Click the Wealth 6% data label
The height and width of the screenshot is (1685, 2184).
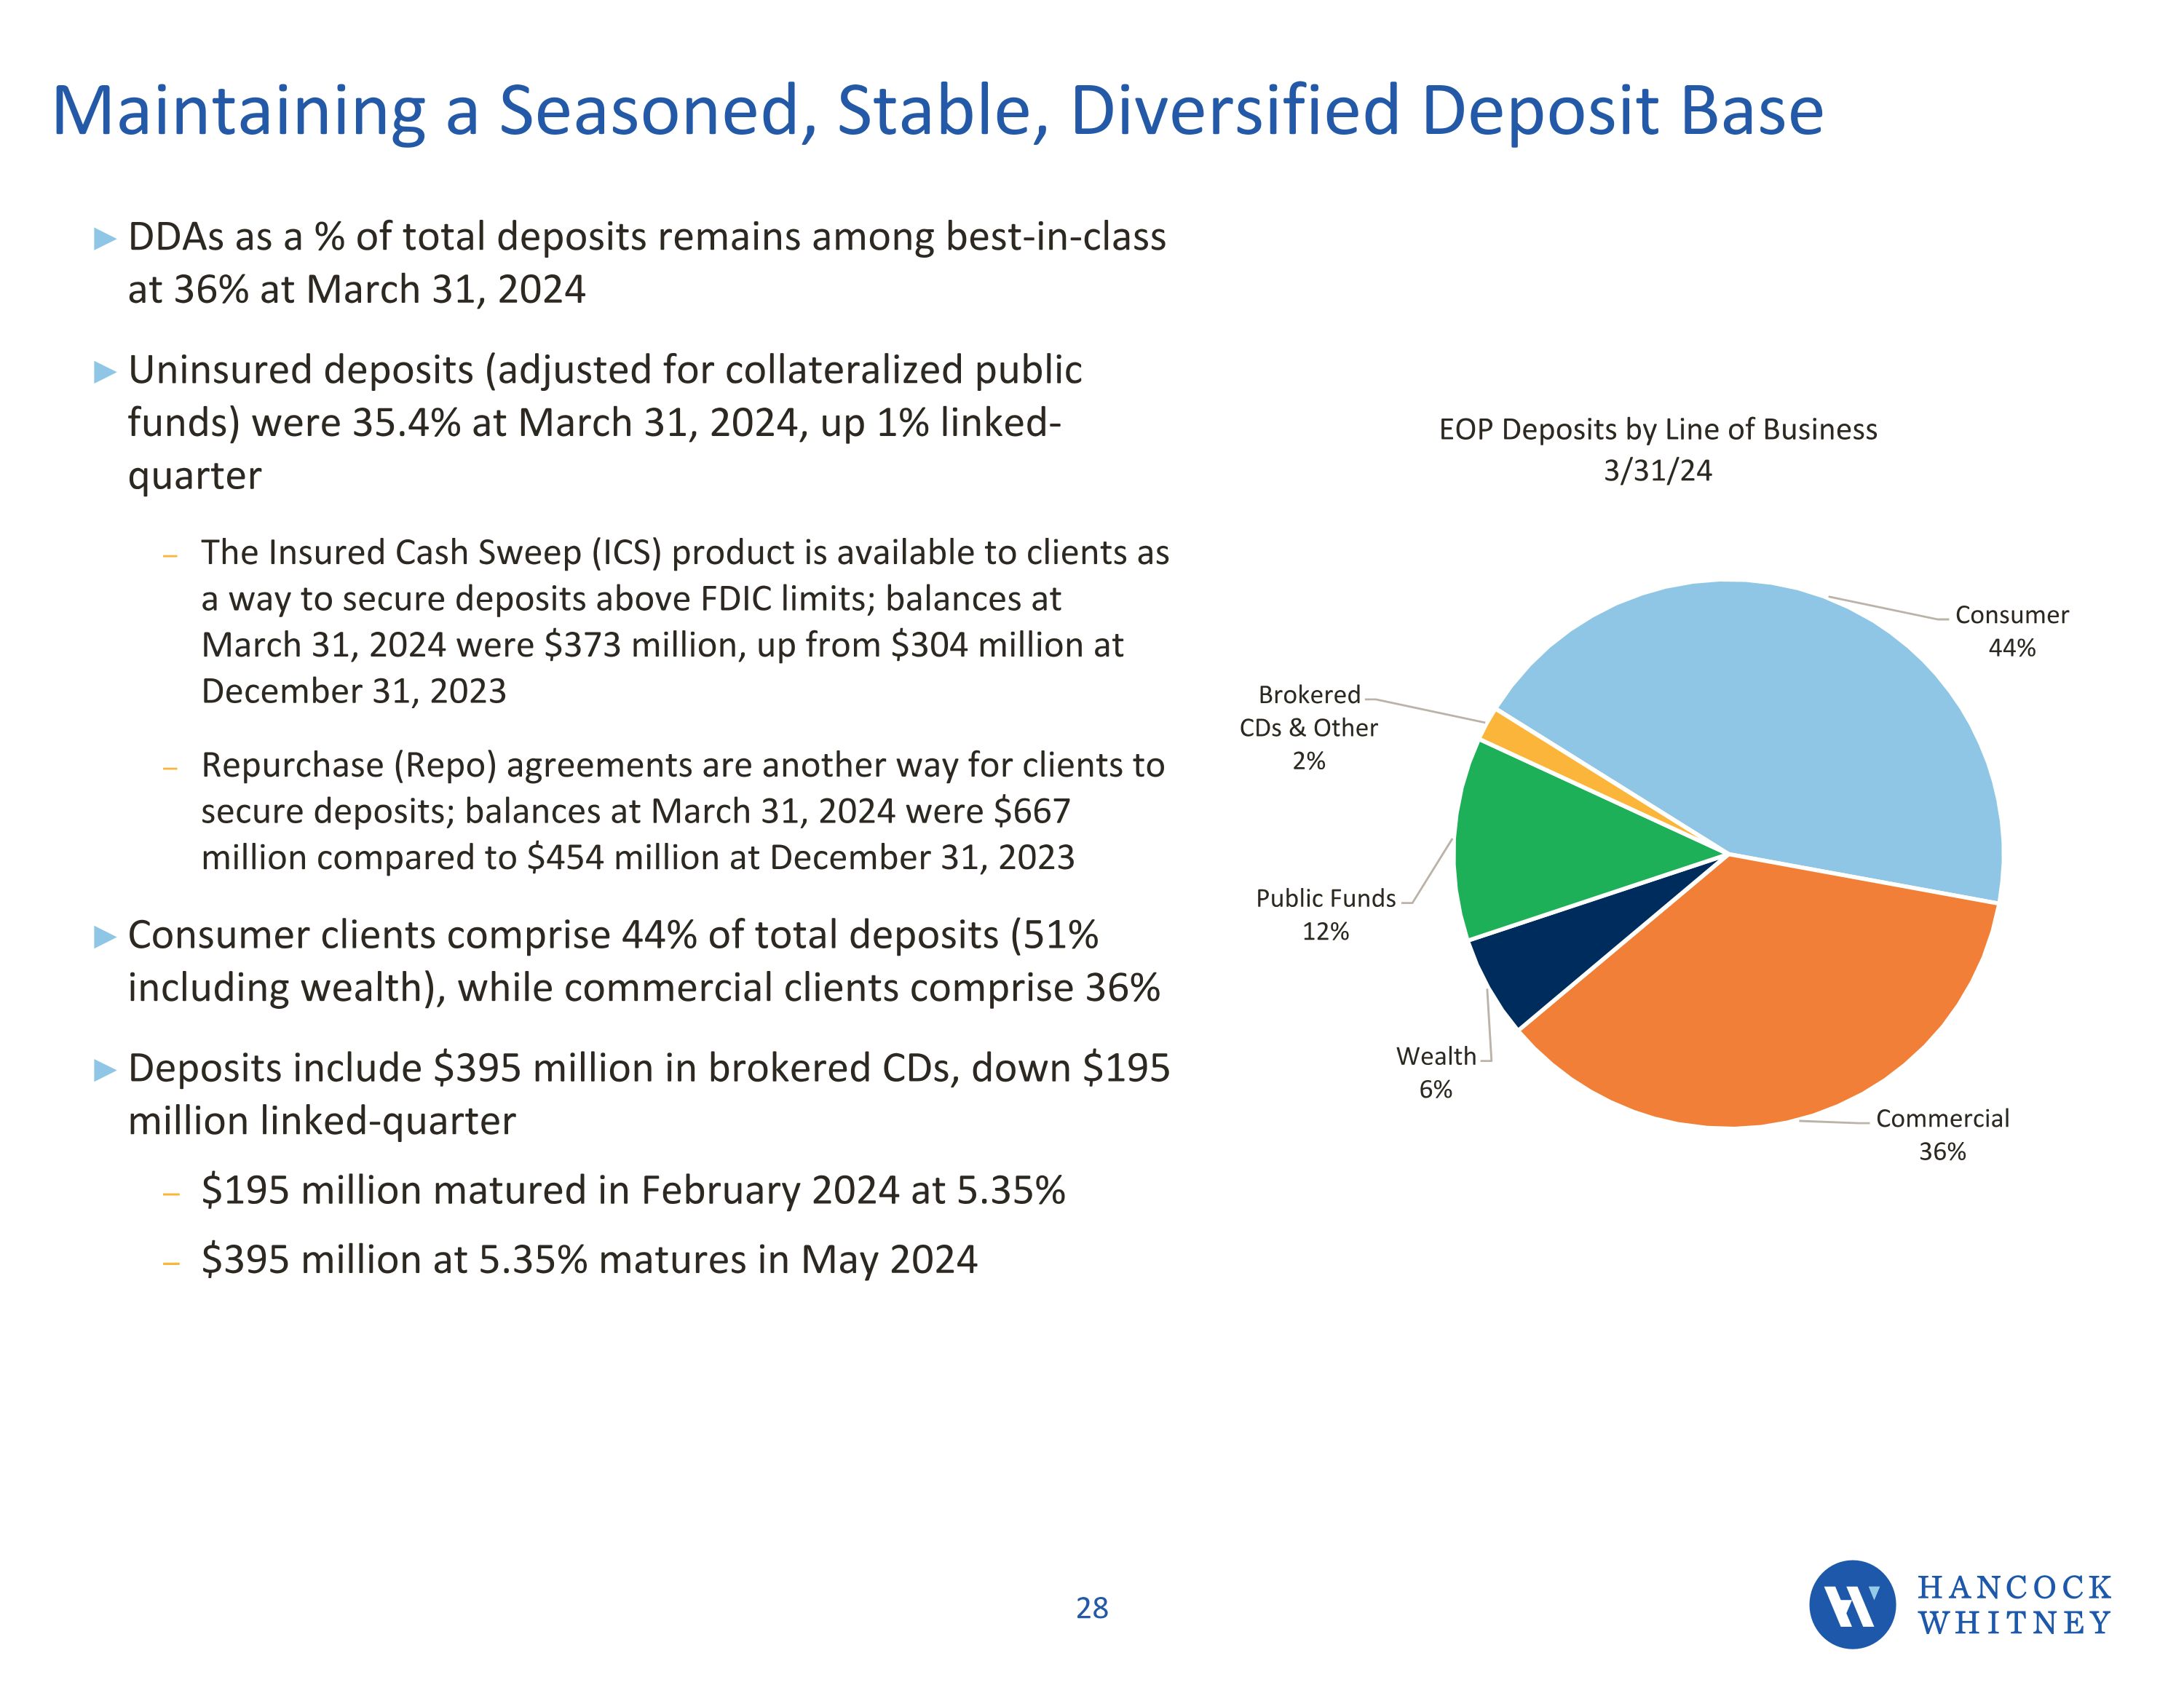pyautogui.click(x=1435, y=1072)
